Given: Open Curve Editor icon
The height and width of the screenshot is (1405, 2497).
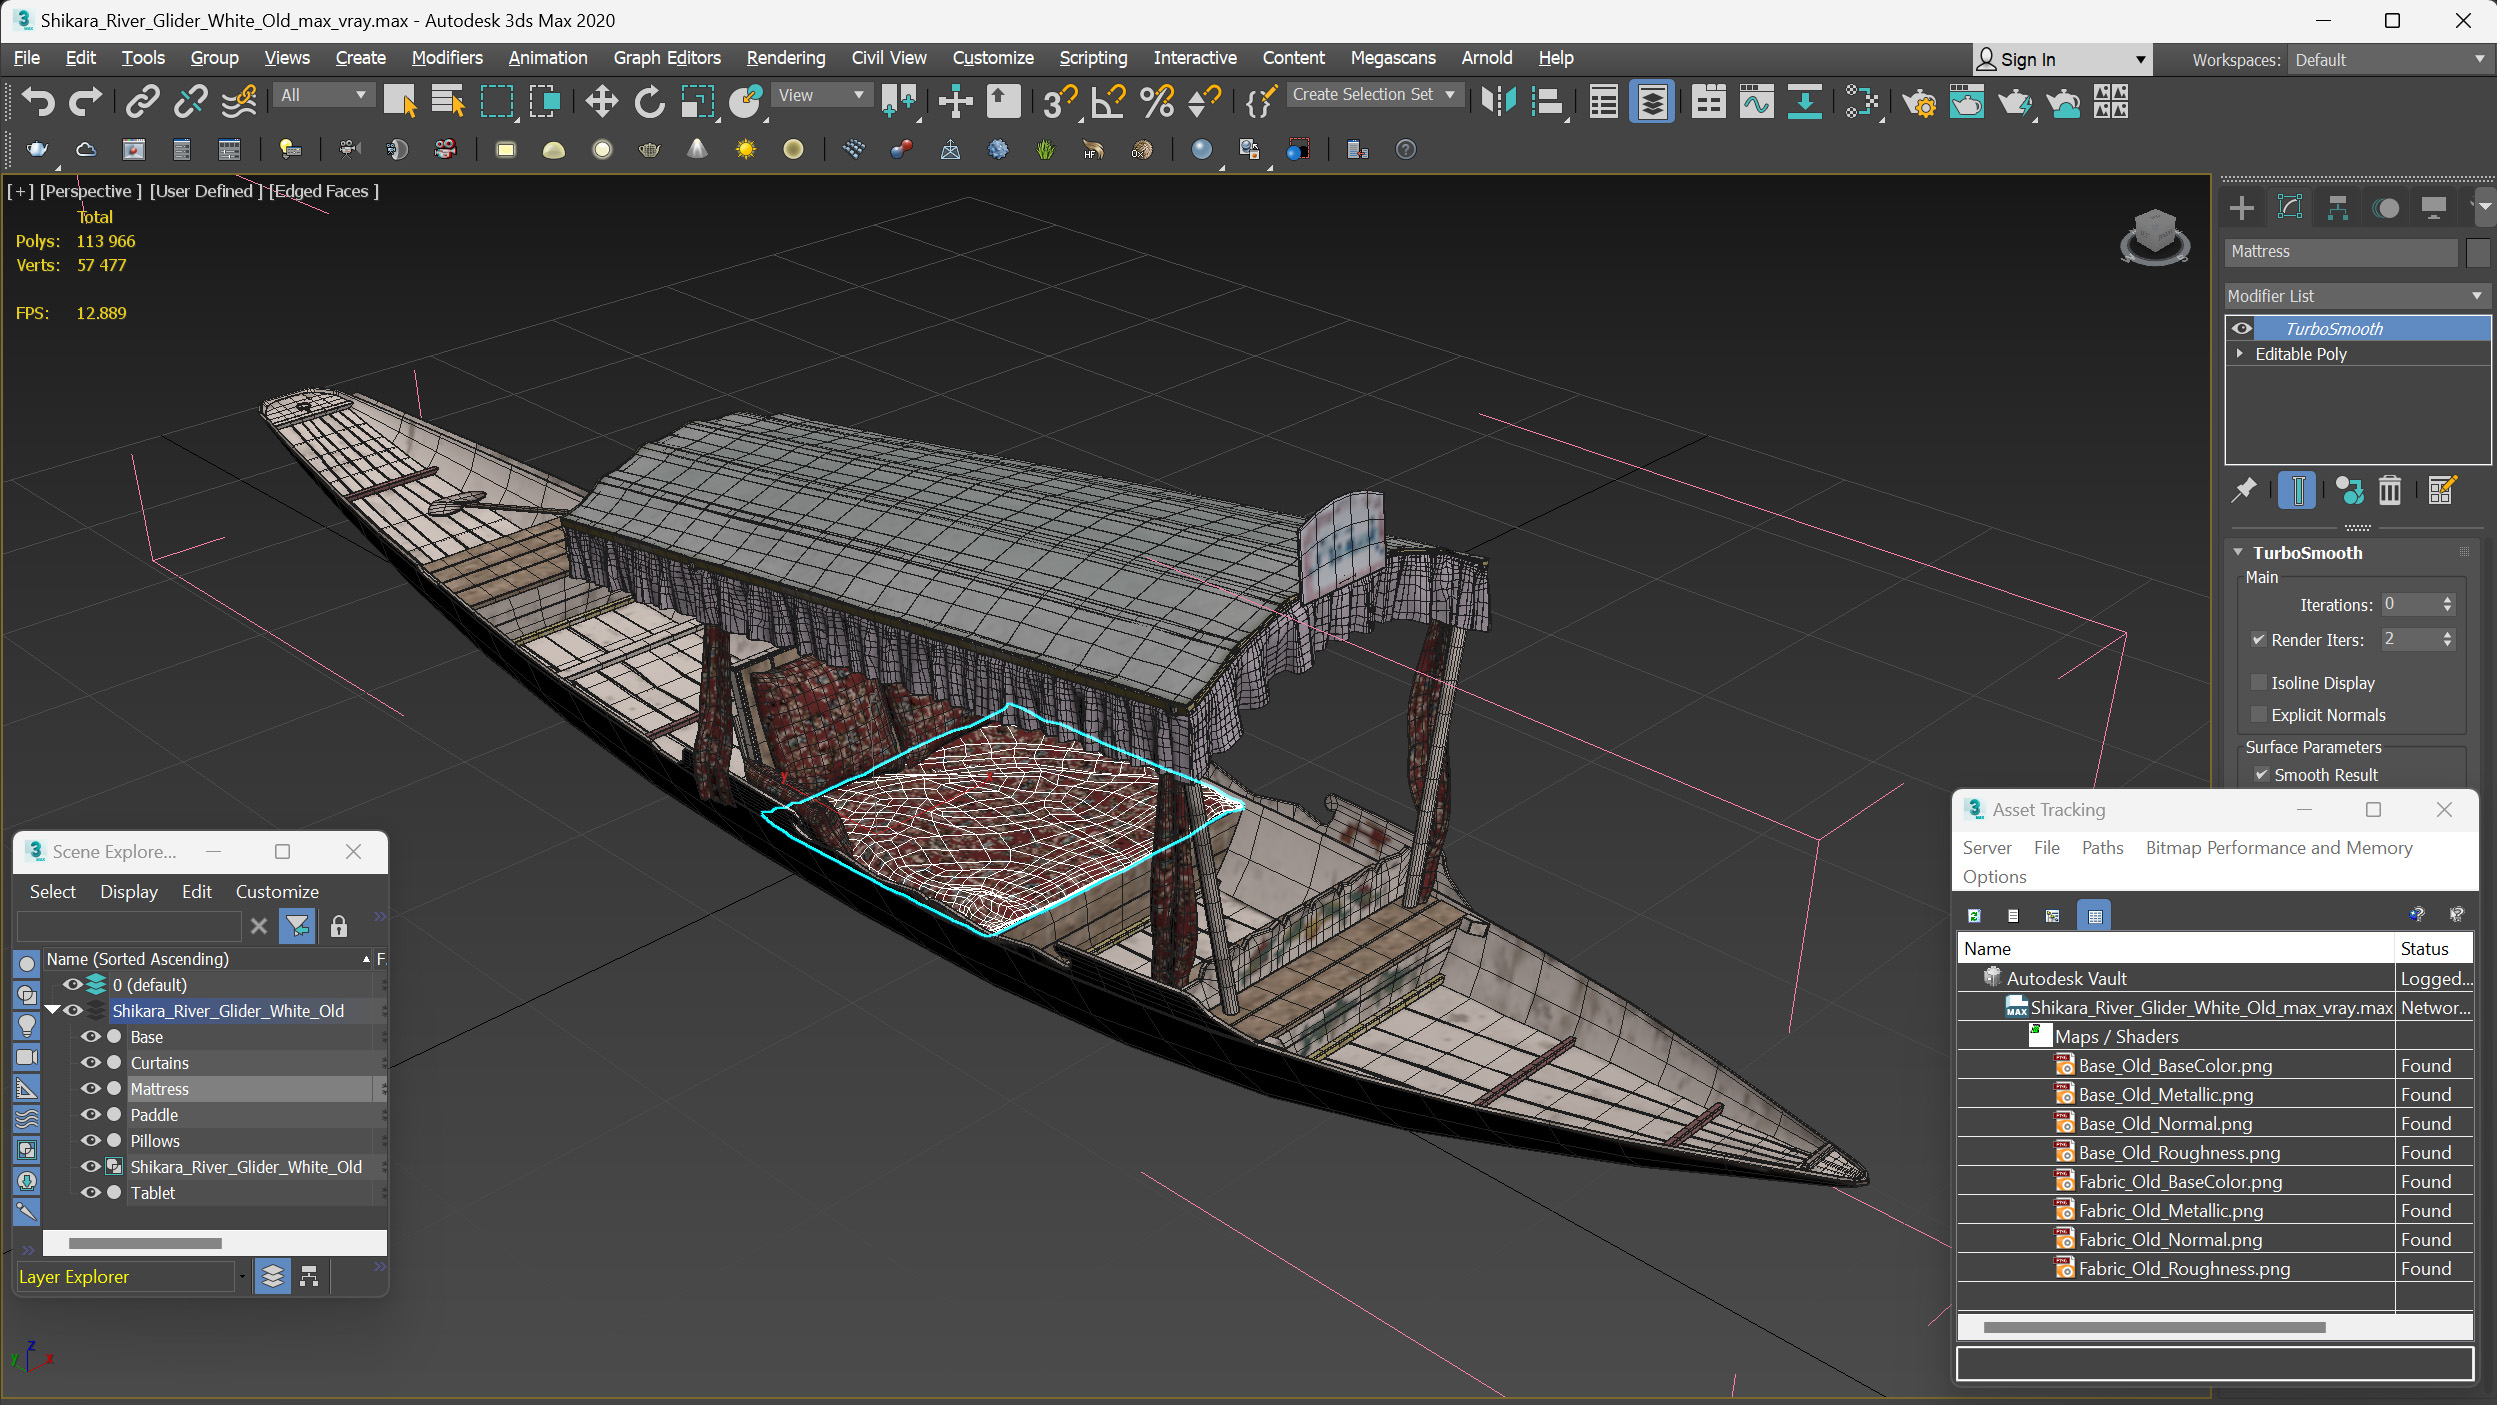Looking at the screenshot, I should click(1756, 101).
